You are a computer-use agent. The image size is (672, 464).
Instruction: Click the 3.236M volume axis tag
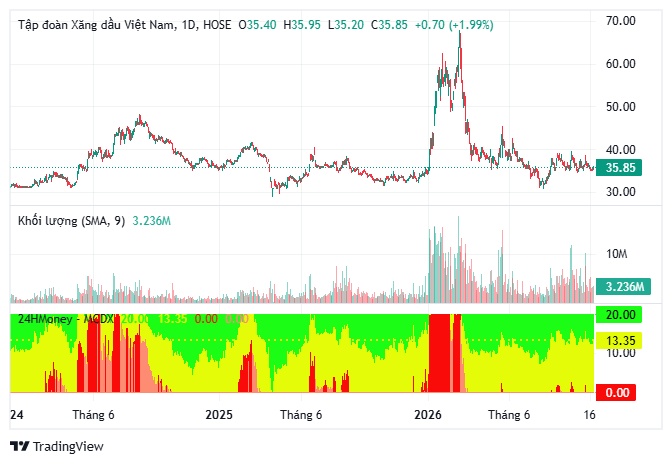coord(624,286)
